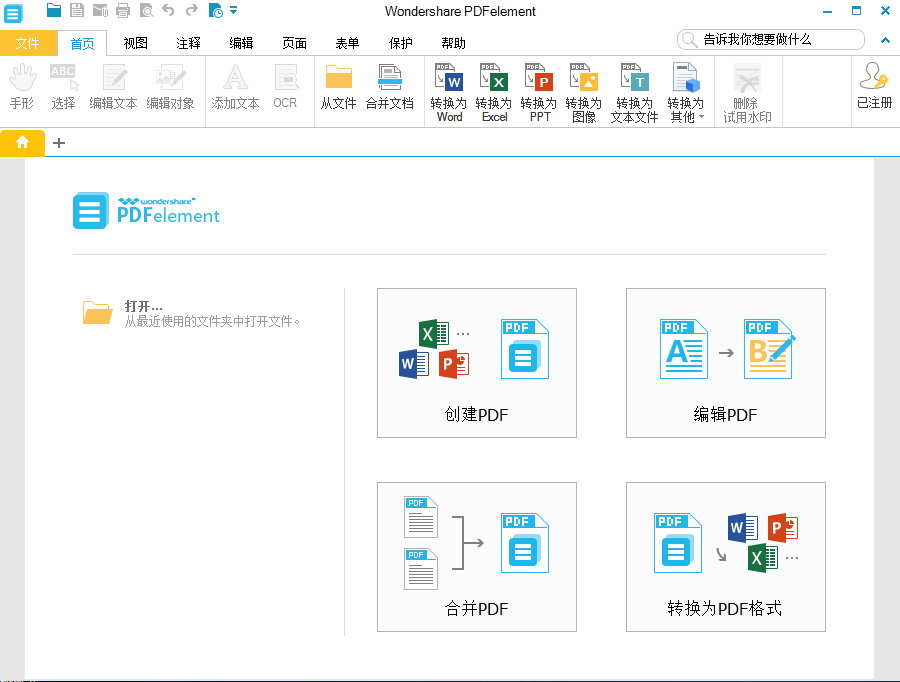This screenshot has height=682, width=900.
Task: Click the Convert to Word icon
Action: pyautogui.click(x=449, y=80)
